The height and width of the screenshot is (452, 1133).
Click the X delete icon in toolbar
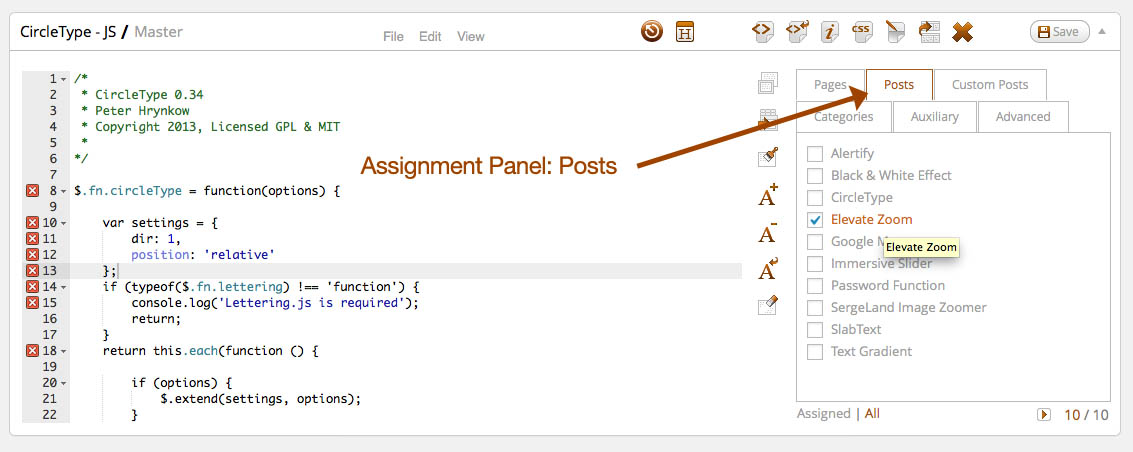(x=962, y=32)
